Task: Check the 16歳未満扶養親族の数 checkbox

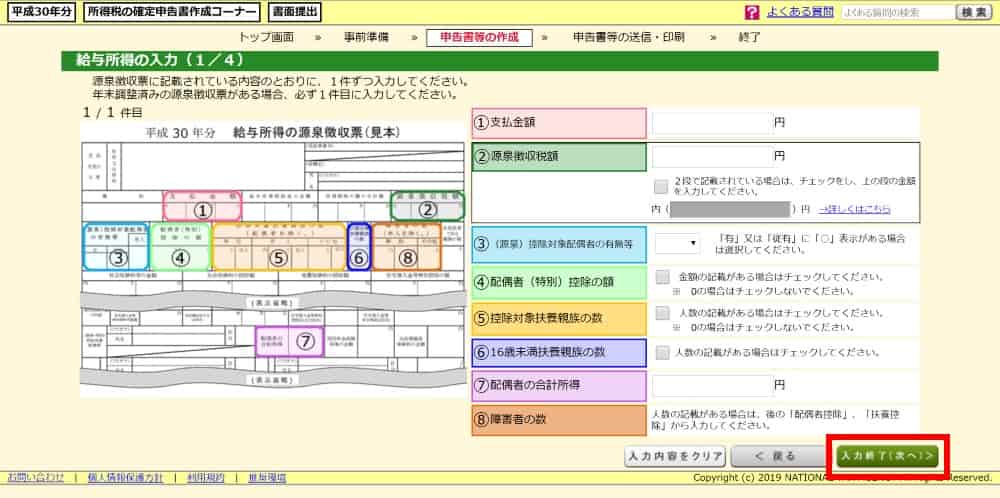Action: [662, 352]
